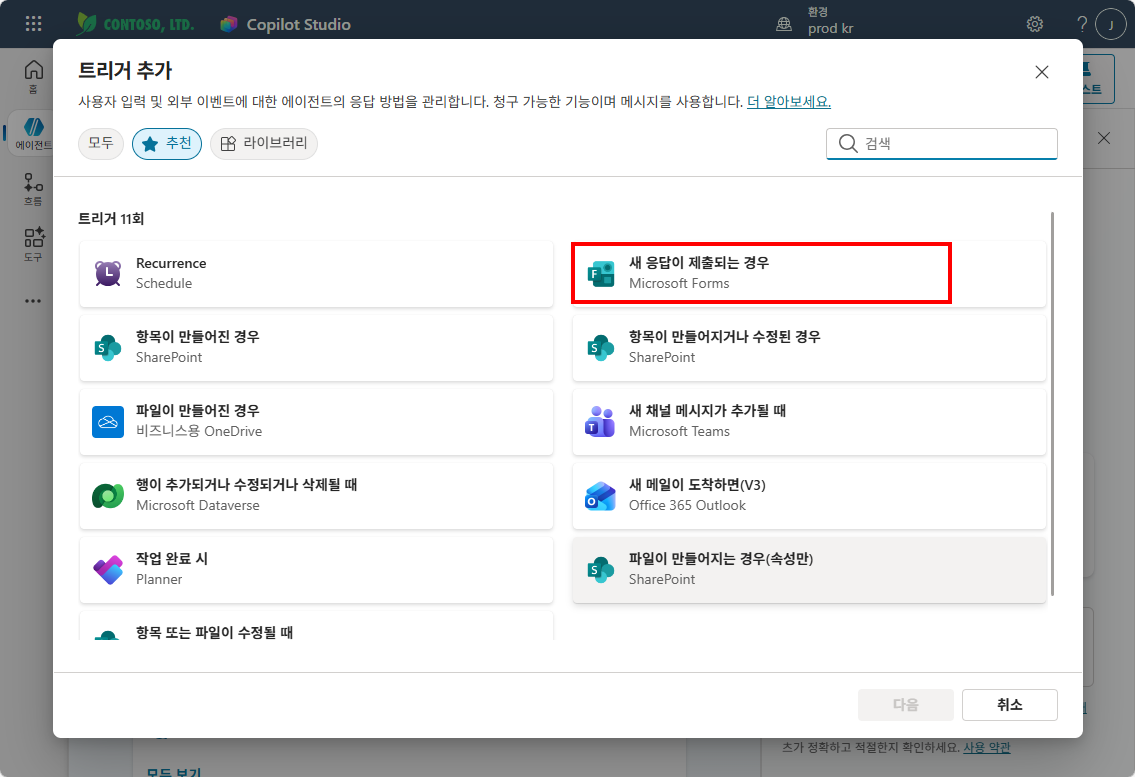
Task: Select the 추천 filter tab
Action: [x=166, y=143]
